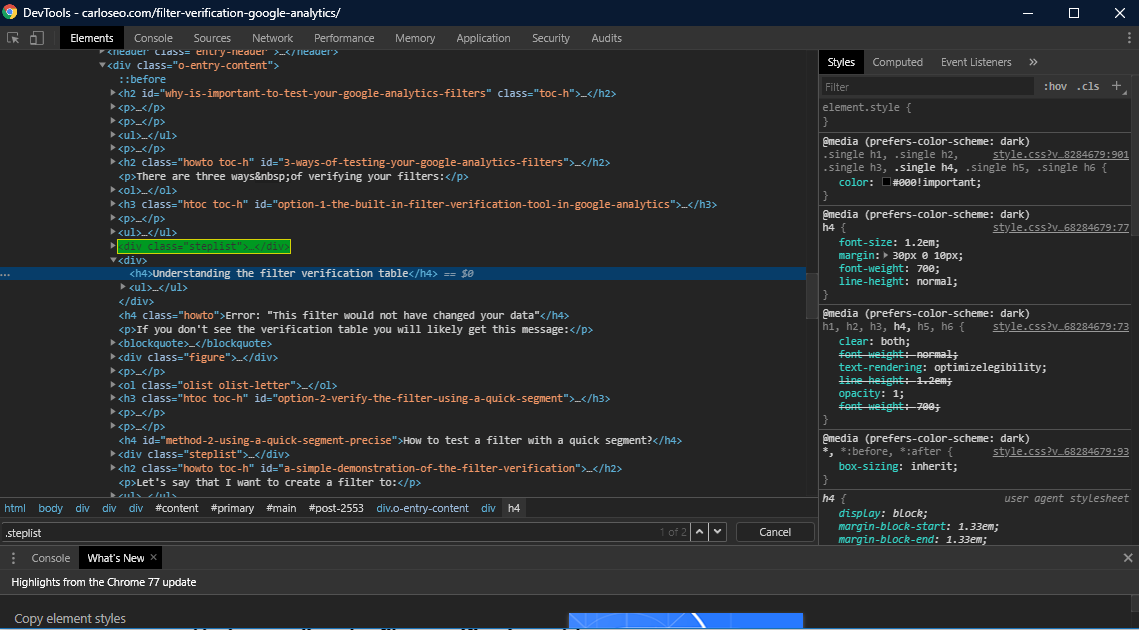Screen dimensions: 1139x630
Task: Open style.css line 901 source link
Action: [1061, 155]
